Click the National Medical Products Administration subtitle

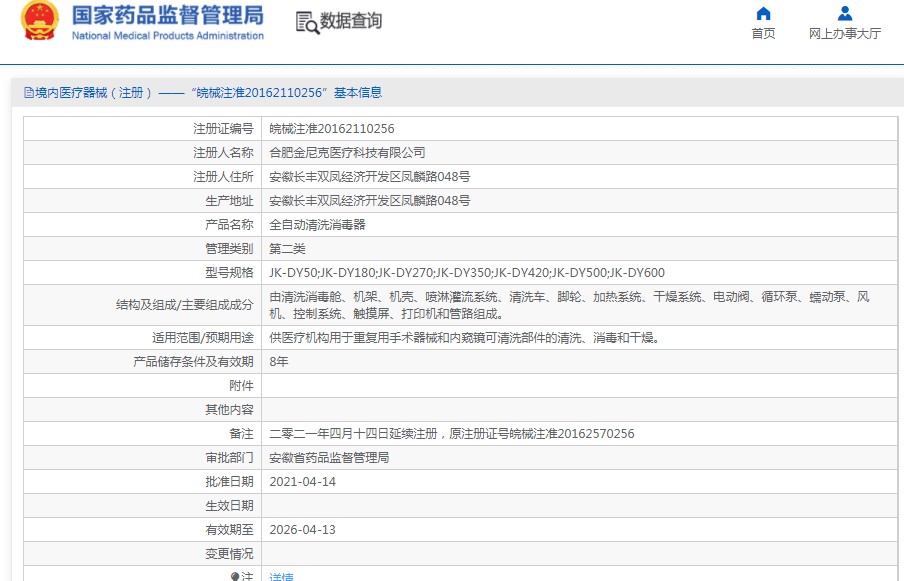coord(168,36)
